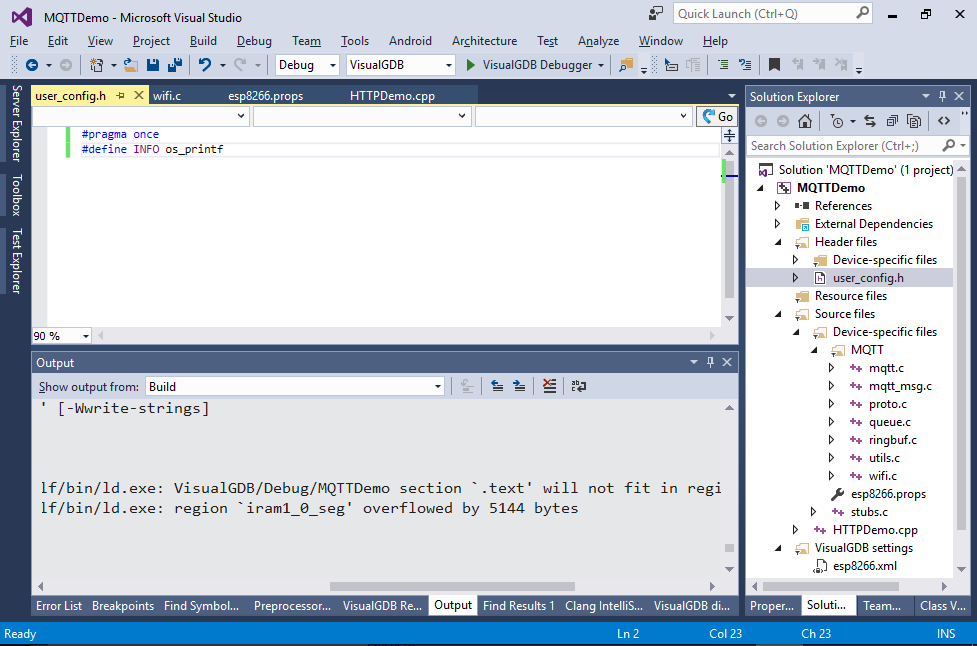Switch to the esp8266.props editor tab
The height and width of the screenshot is (646, 977).
[x=265, y=96]
